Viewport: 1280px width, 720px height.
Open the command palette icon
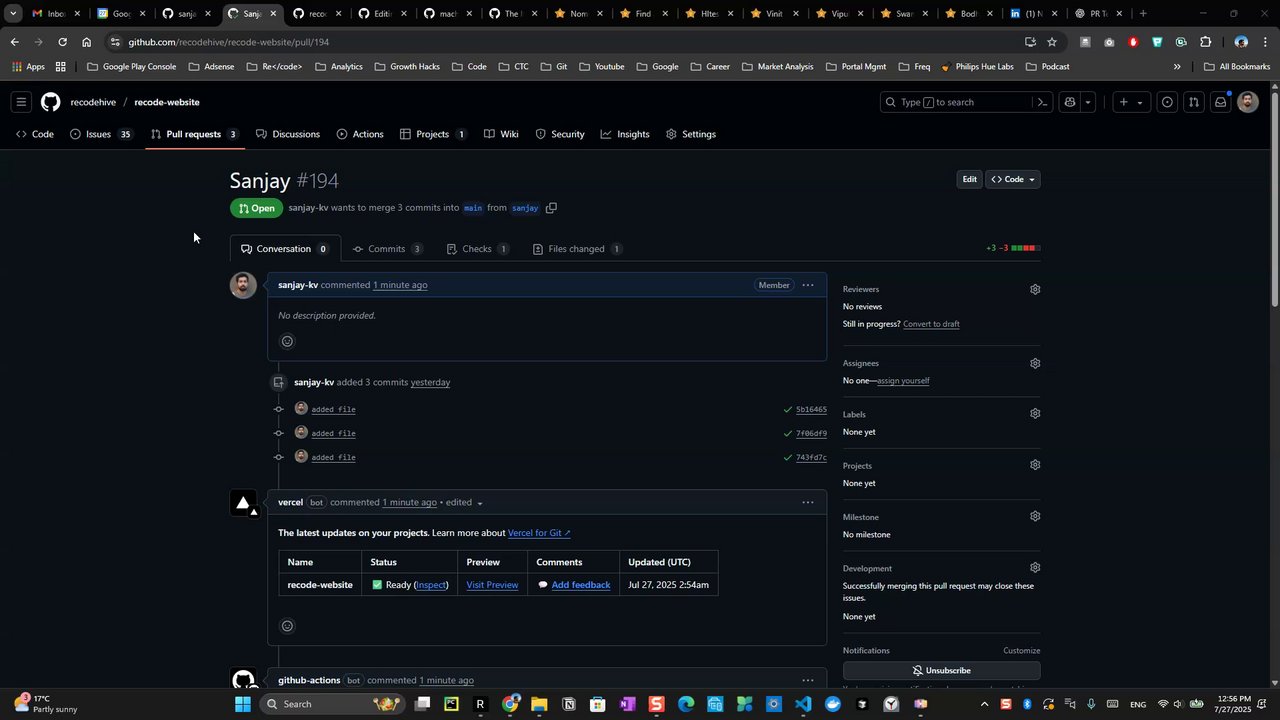[x=1042, y=102]
